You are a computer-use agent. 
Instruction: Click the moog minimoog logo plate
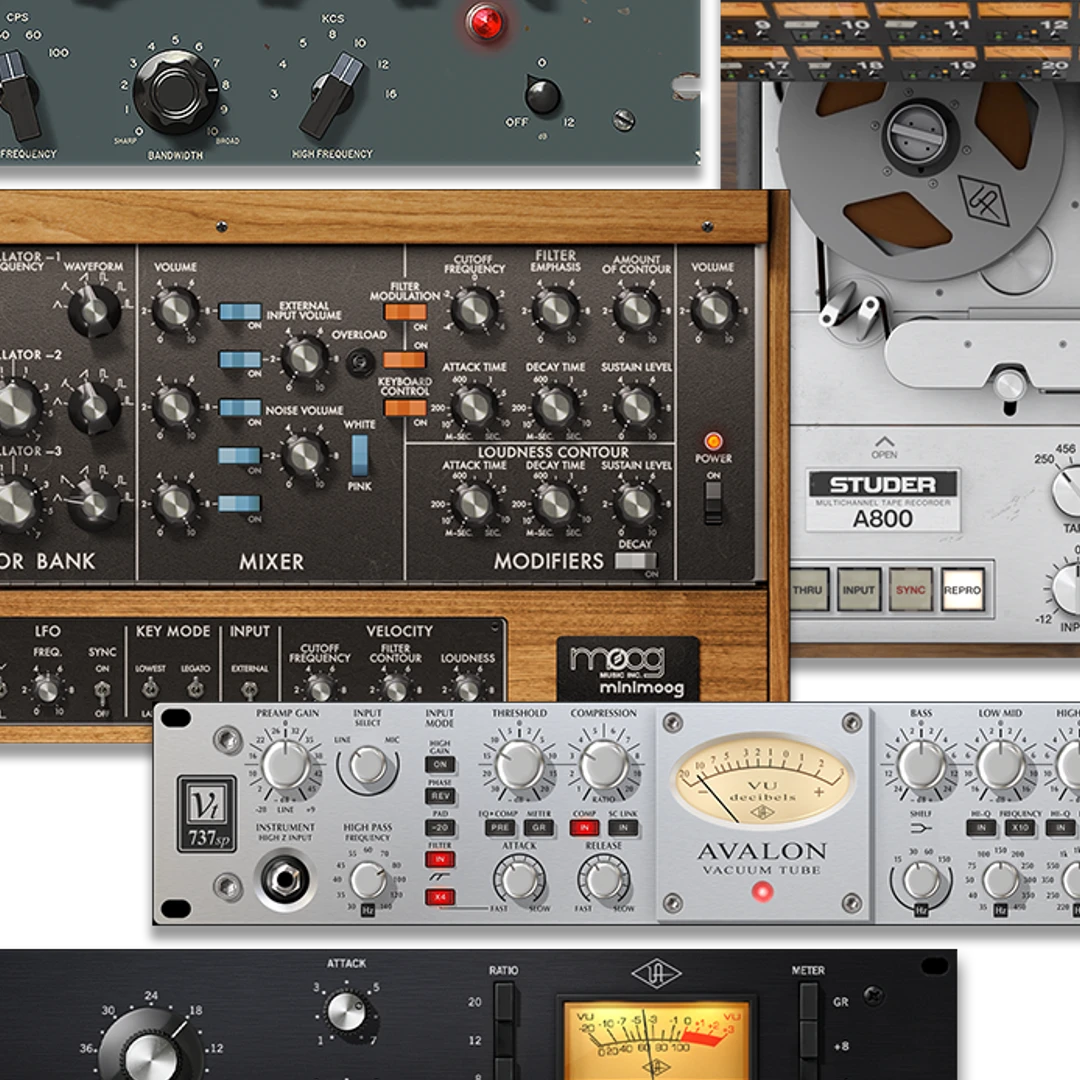coord(627,669)
